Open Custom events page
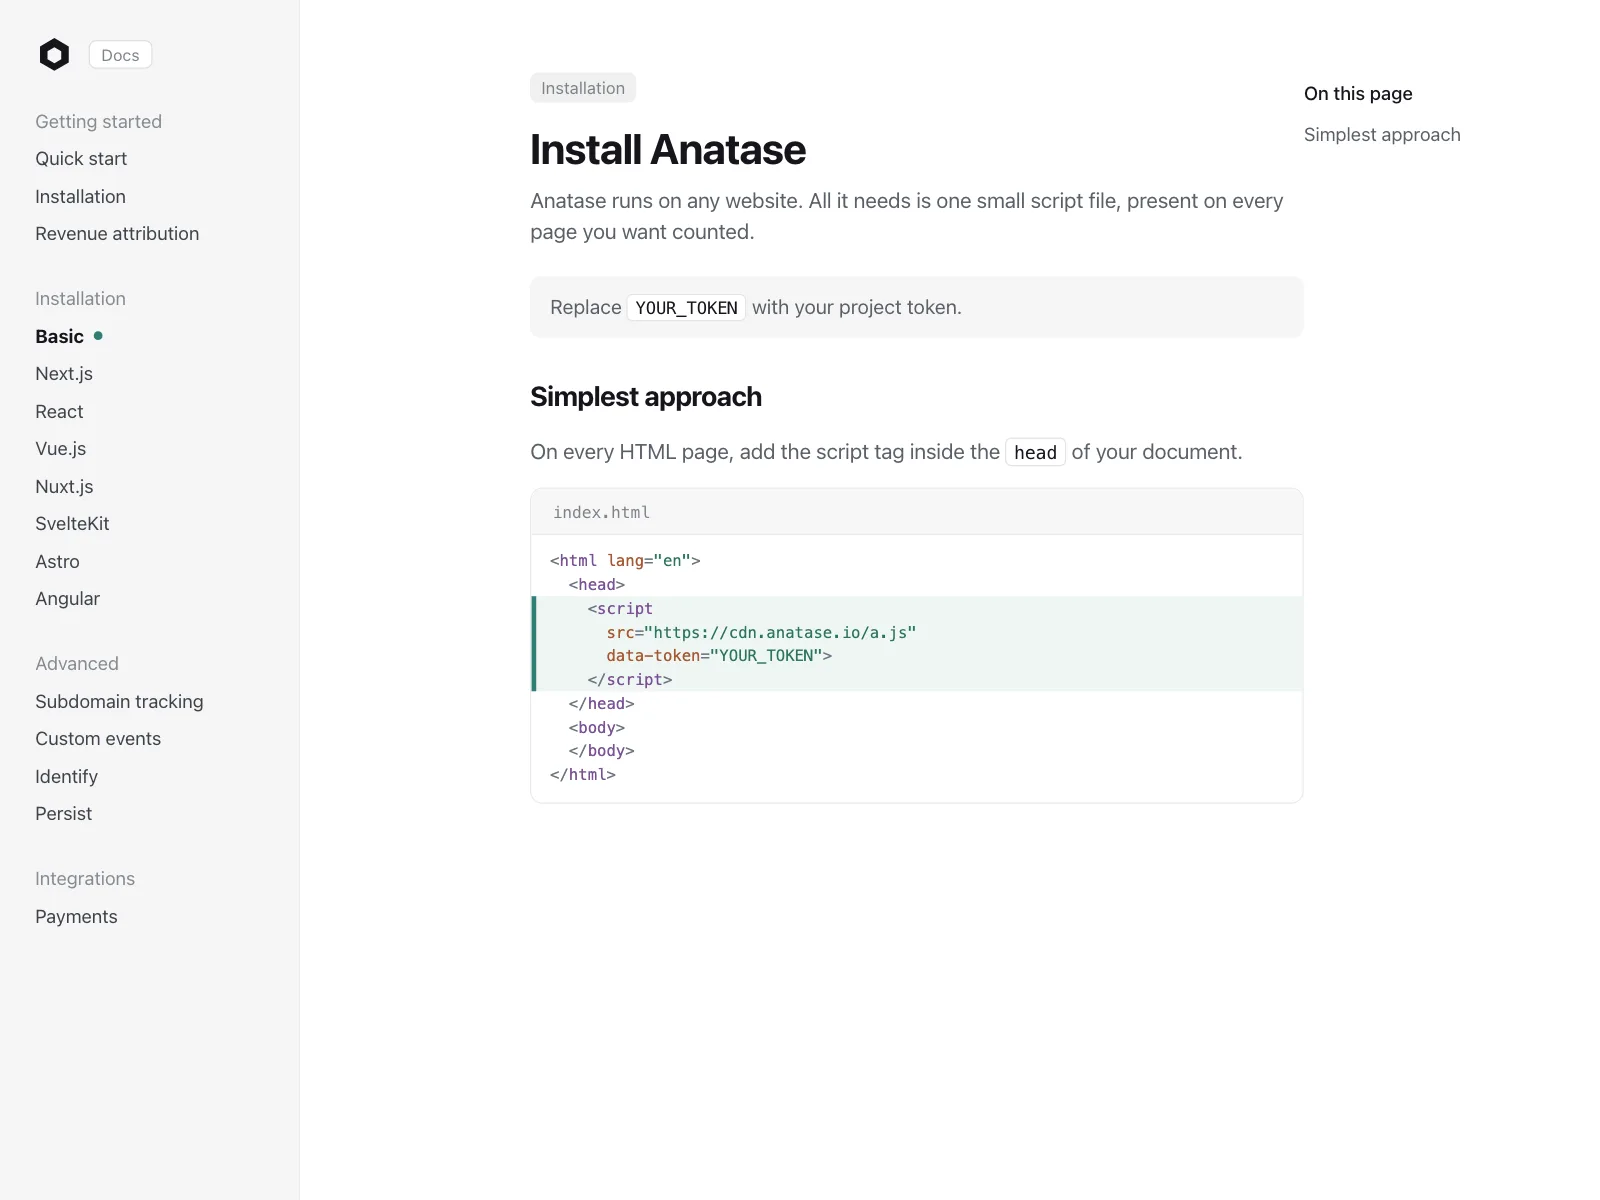This screenshot has height=1200, width=1600. click(98, 739)
